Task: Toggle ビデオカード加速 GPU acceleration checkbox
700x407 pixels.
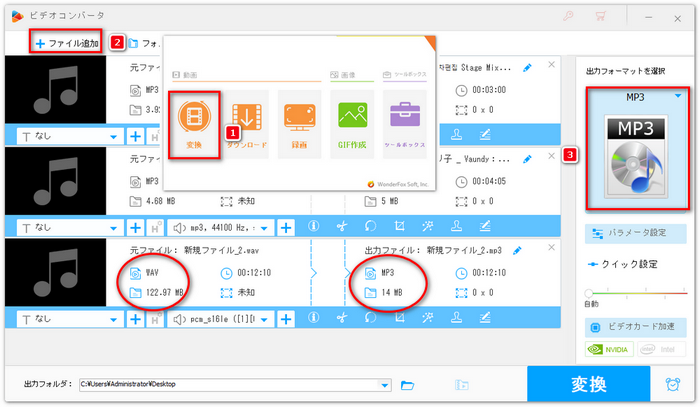Action: (595, 327)
